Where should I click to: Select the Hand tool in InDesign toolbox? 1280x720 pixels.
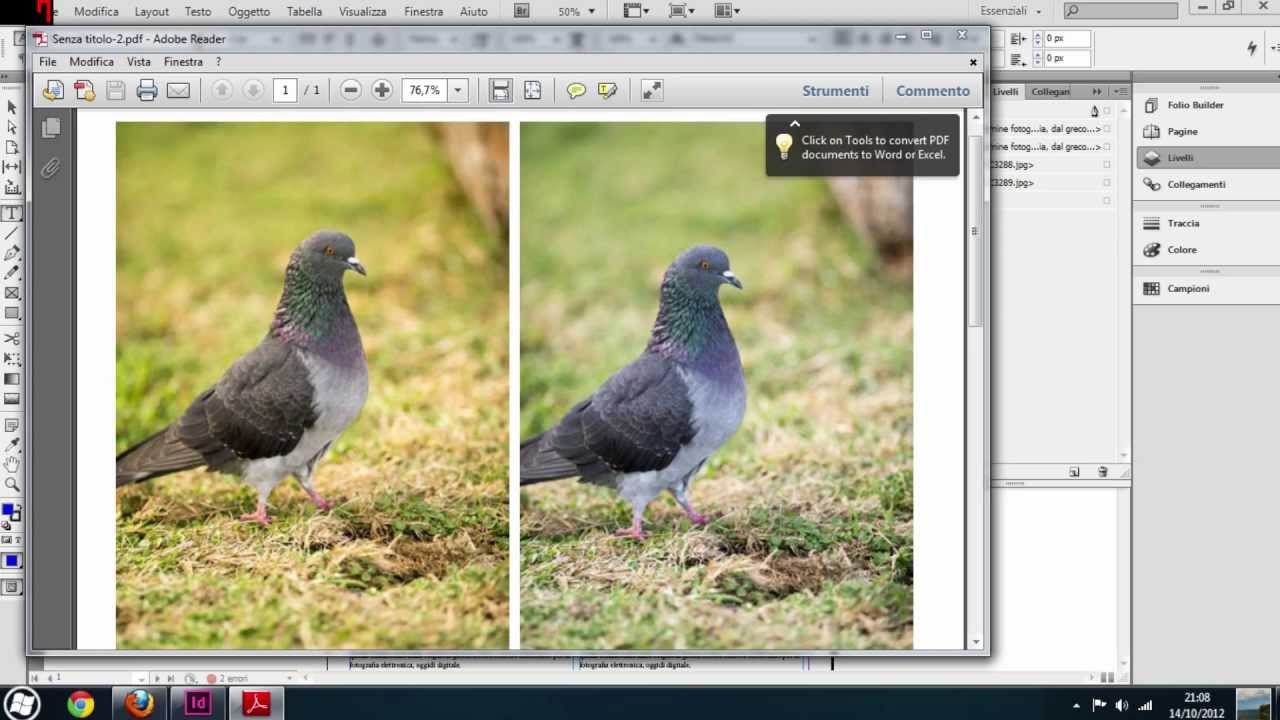pyautogui.click(x=12, y=464)
